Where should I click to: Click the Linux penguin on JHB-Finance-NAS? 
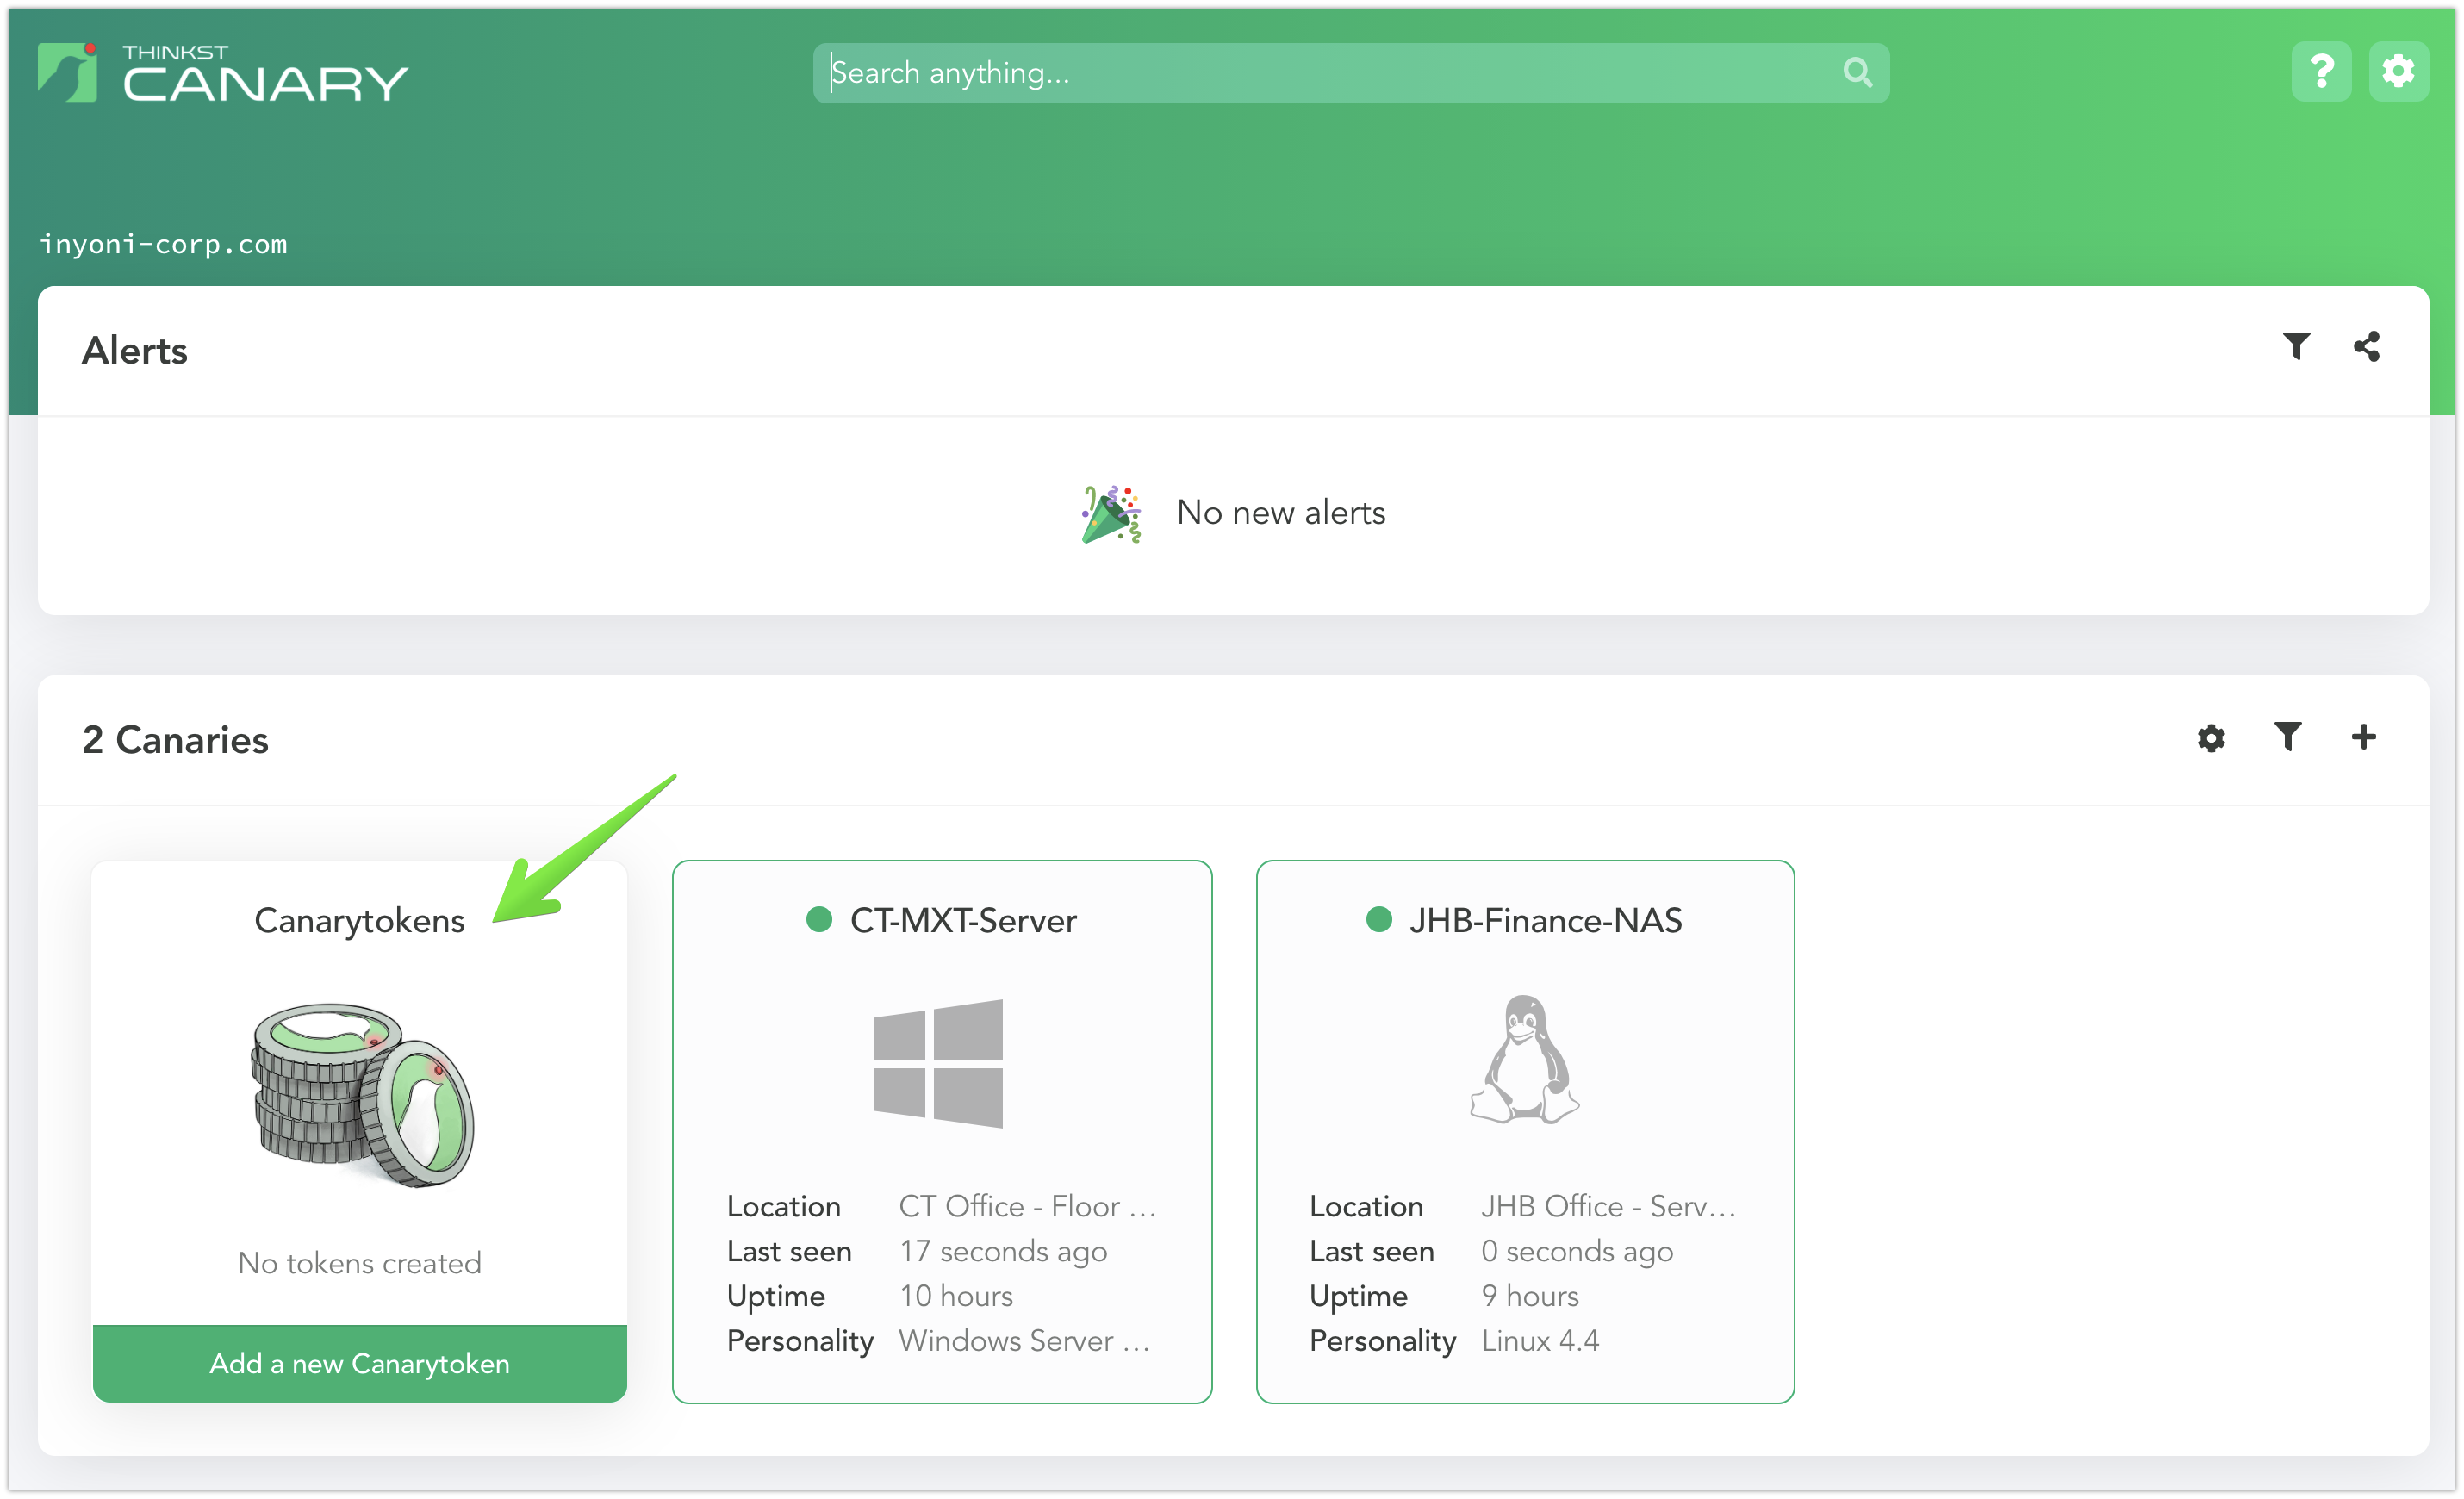pos(1525,1060)
